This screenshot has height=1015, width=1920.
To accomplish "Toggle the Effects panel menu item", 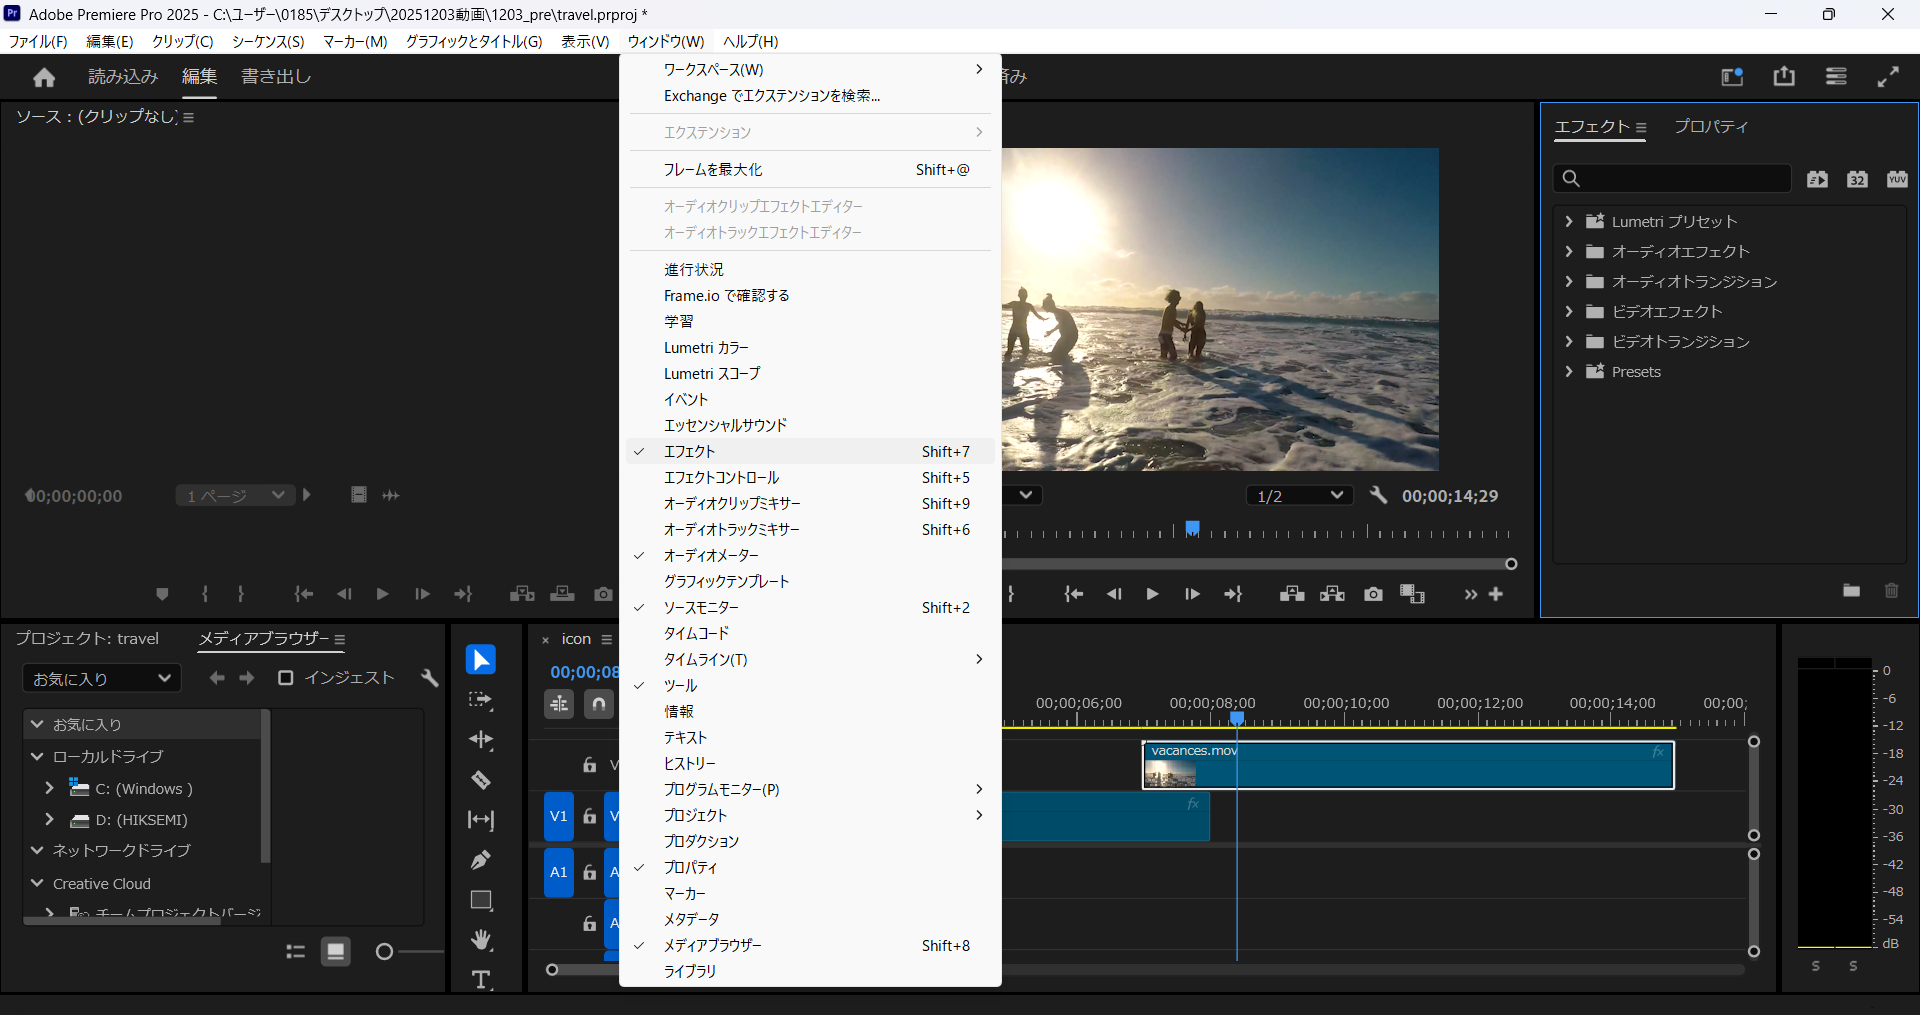I will tap(689, 452).
